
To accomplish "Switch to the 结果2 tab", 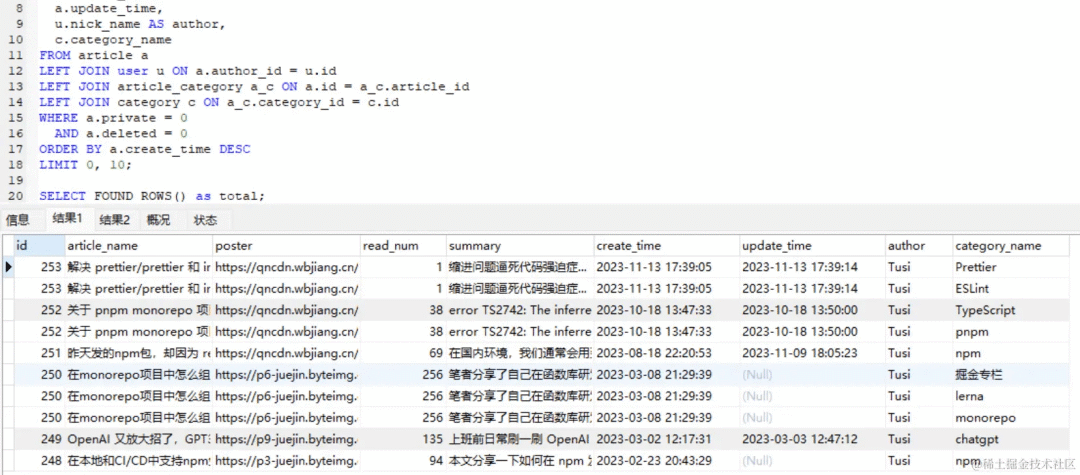I will coord(114,220).
